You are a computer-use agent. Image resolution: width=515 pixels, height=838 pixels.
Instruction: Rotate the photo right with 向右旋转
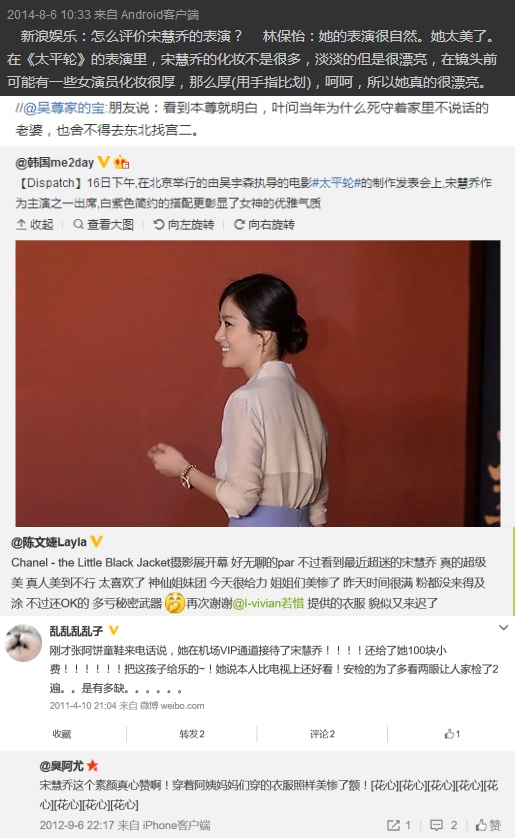[x=264, y=224]
